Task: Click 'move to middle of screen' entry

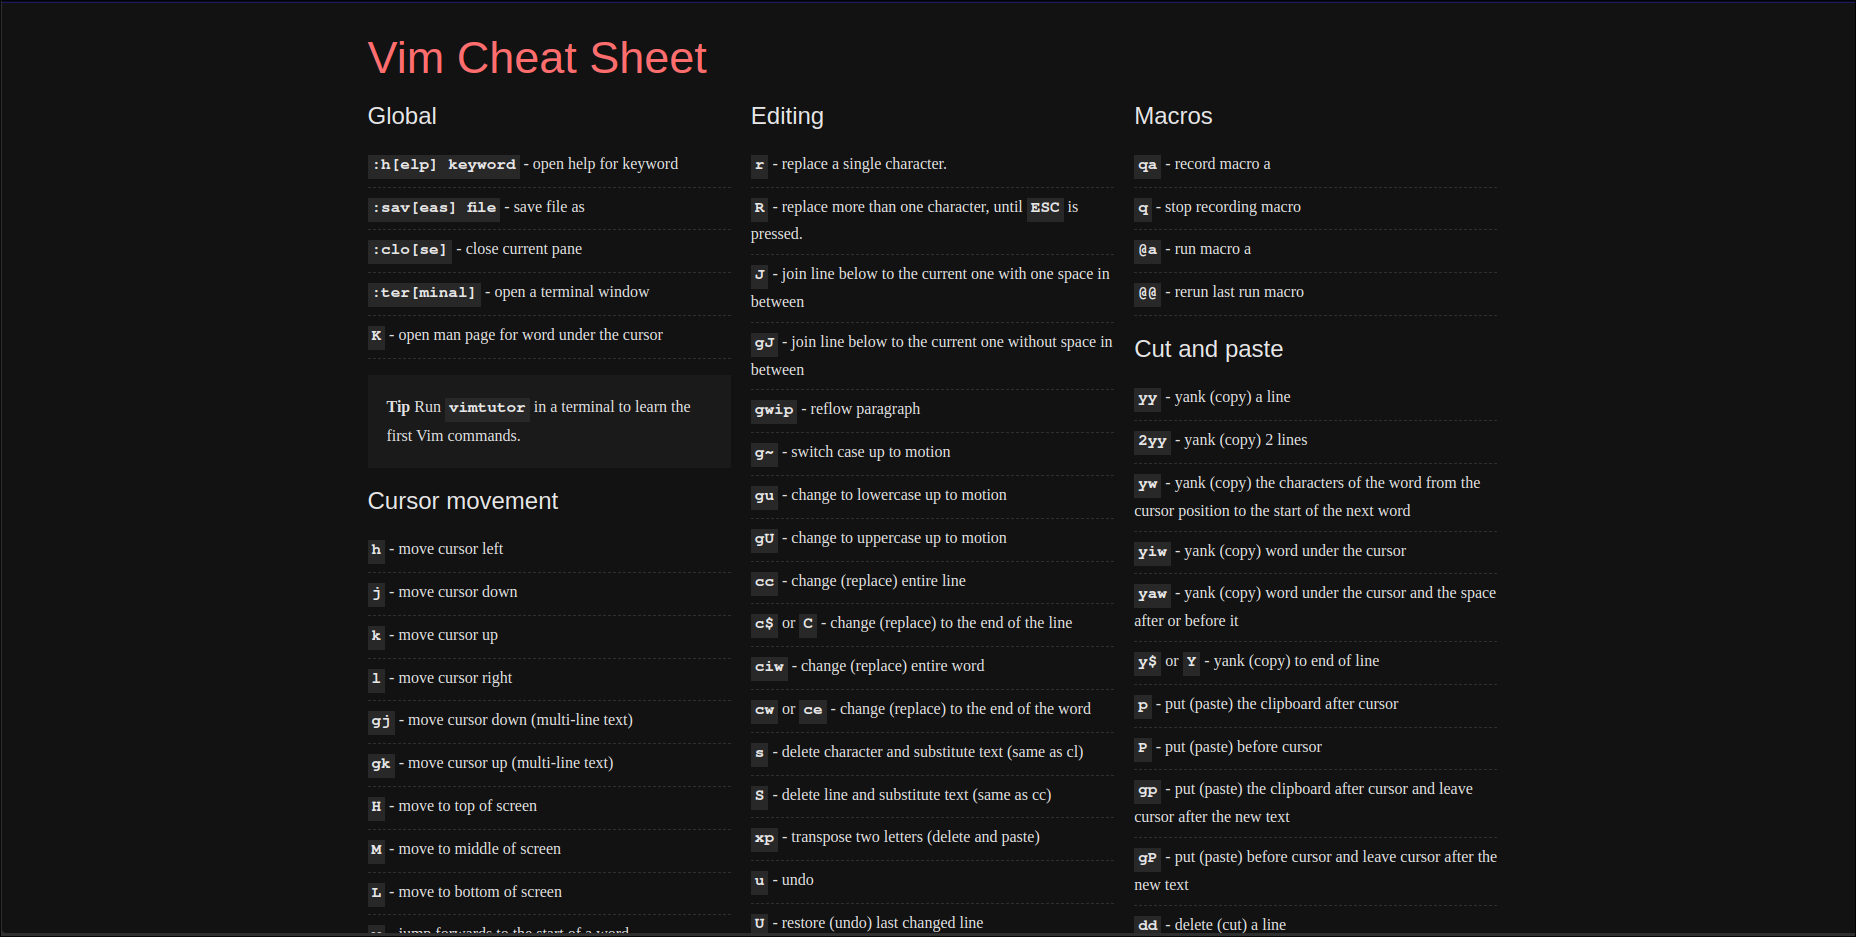Action: click(479, 849)
